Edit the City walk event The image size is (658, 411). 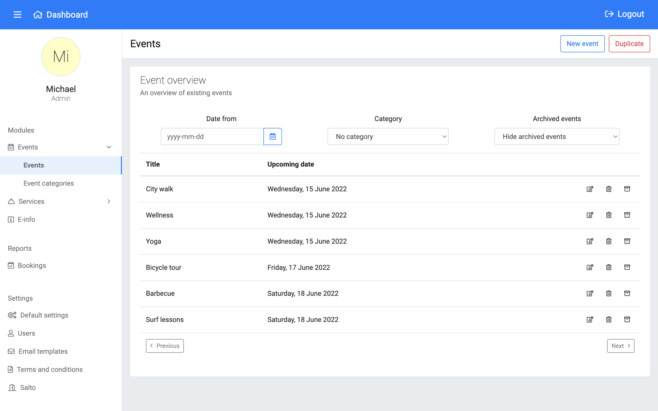pos(590,189)
